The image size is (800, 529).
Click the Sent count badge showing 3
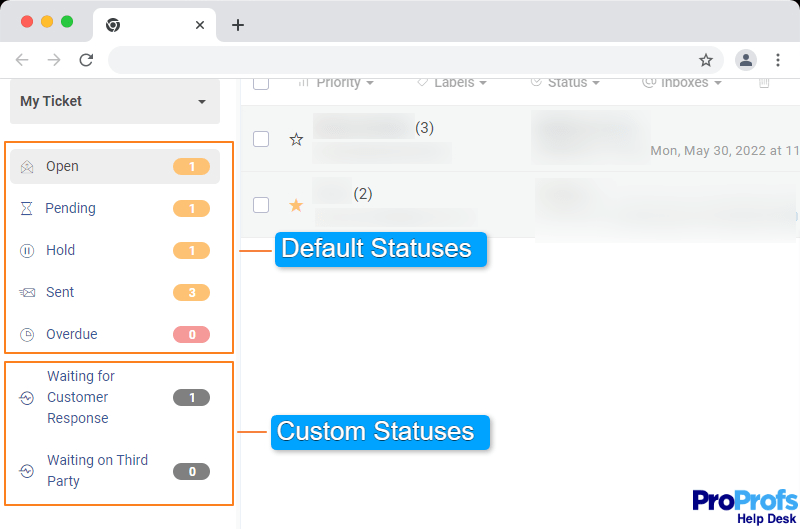pyautogui.click(x=191, y=292)
